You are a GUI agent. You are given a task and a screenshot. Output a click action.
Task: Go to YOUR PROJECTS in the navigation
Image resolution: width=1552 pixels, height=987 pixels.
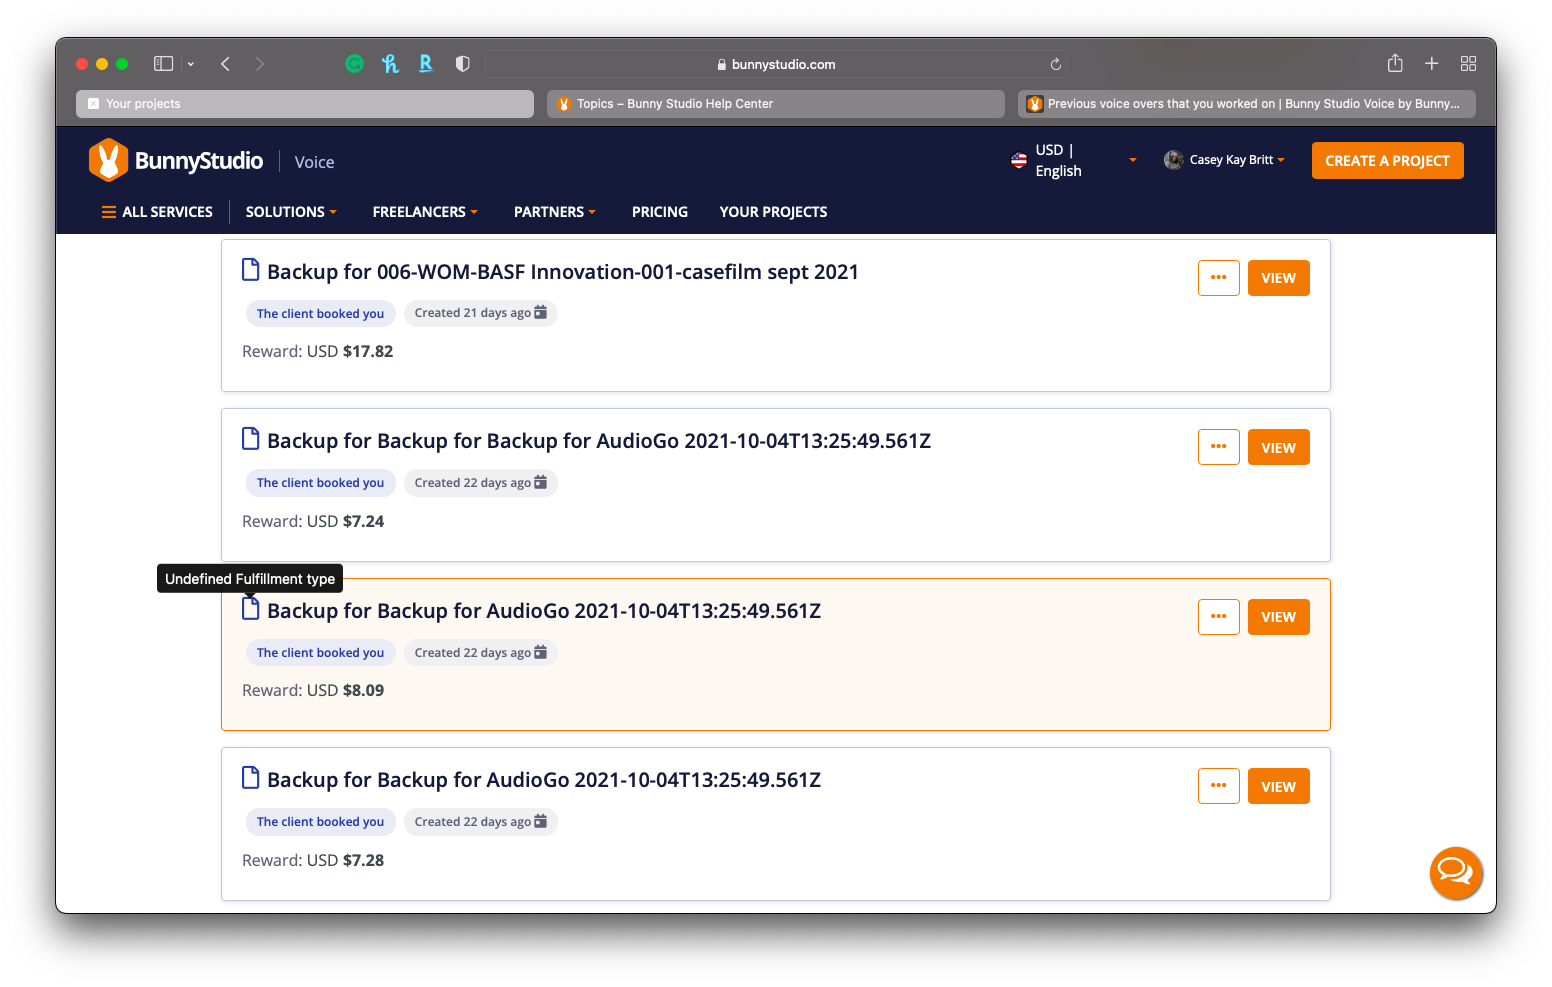point(773,212)
